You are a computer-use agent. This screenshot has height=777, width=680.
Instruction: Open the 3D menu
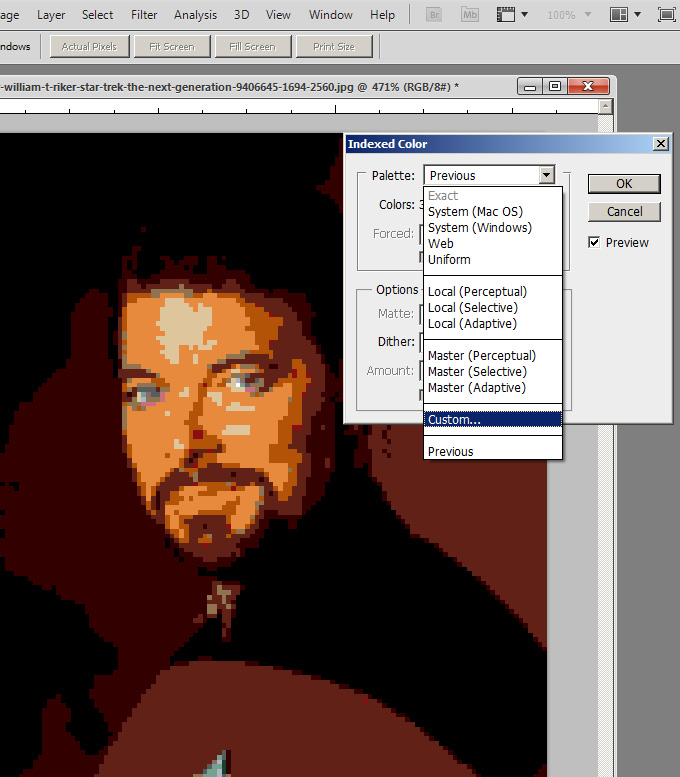[x=241, y=15]
